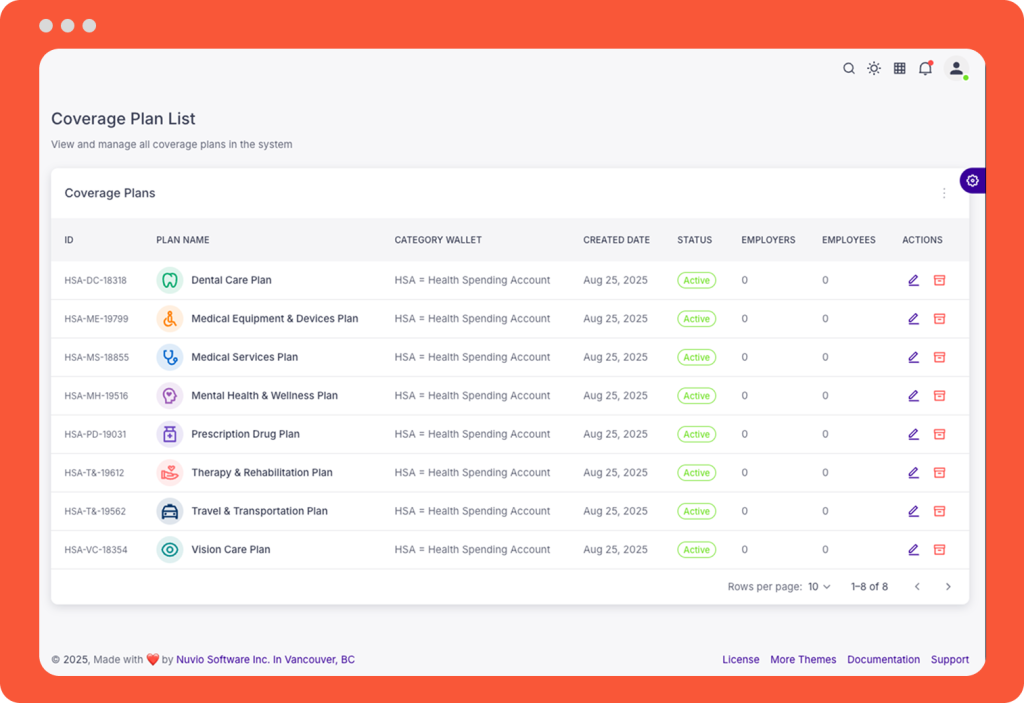Archive the Medical Services Plan

939,357
